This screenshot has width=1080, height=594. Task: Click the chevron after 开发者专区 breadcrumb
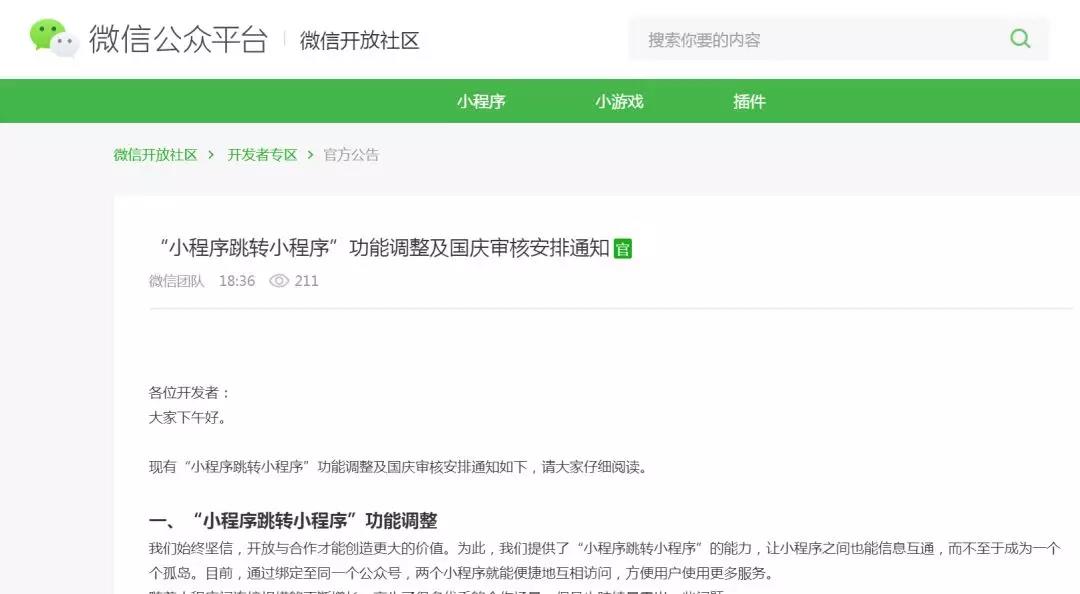click(310, 154)
